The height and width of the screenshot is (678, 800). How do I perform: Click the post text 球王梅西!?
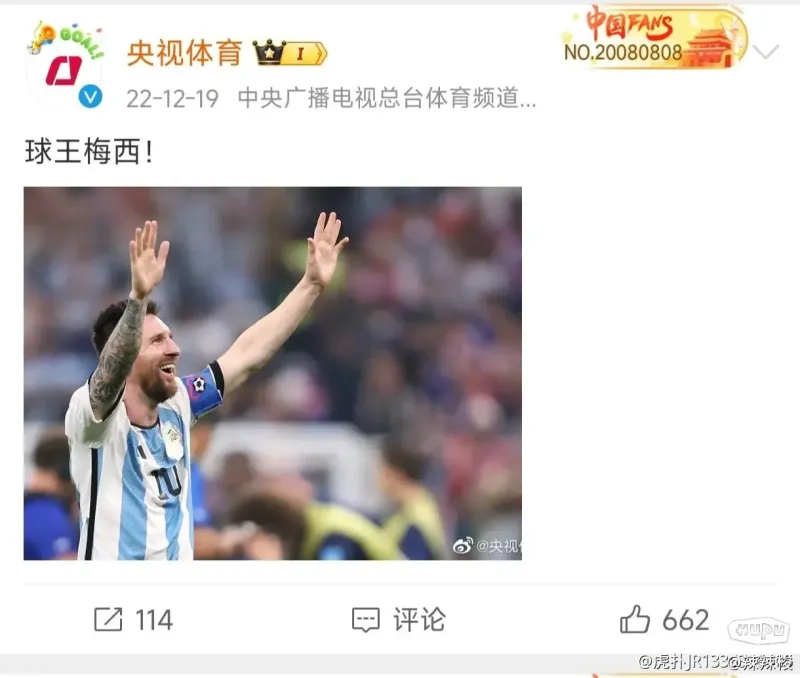coord(89,152)
